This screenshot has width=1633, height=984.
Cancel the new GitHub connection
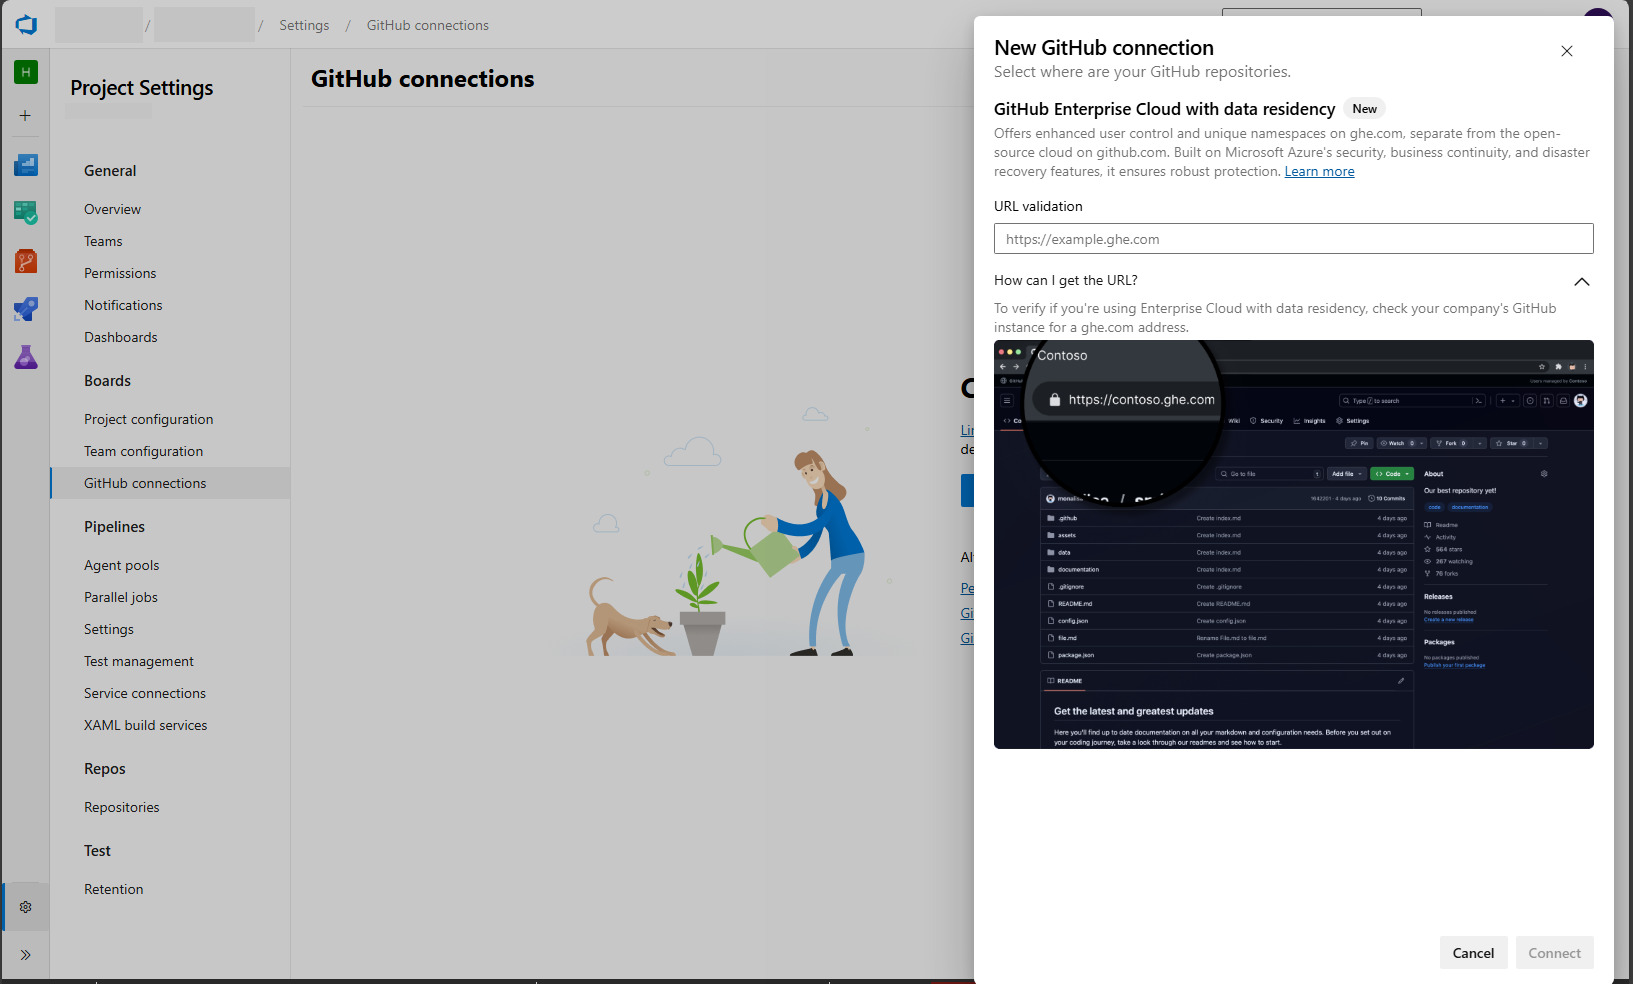(1473, 953)
